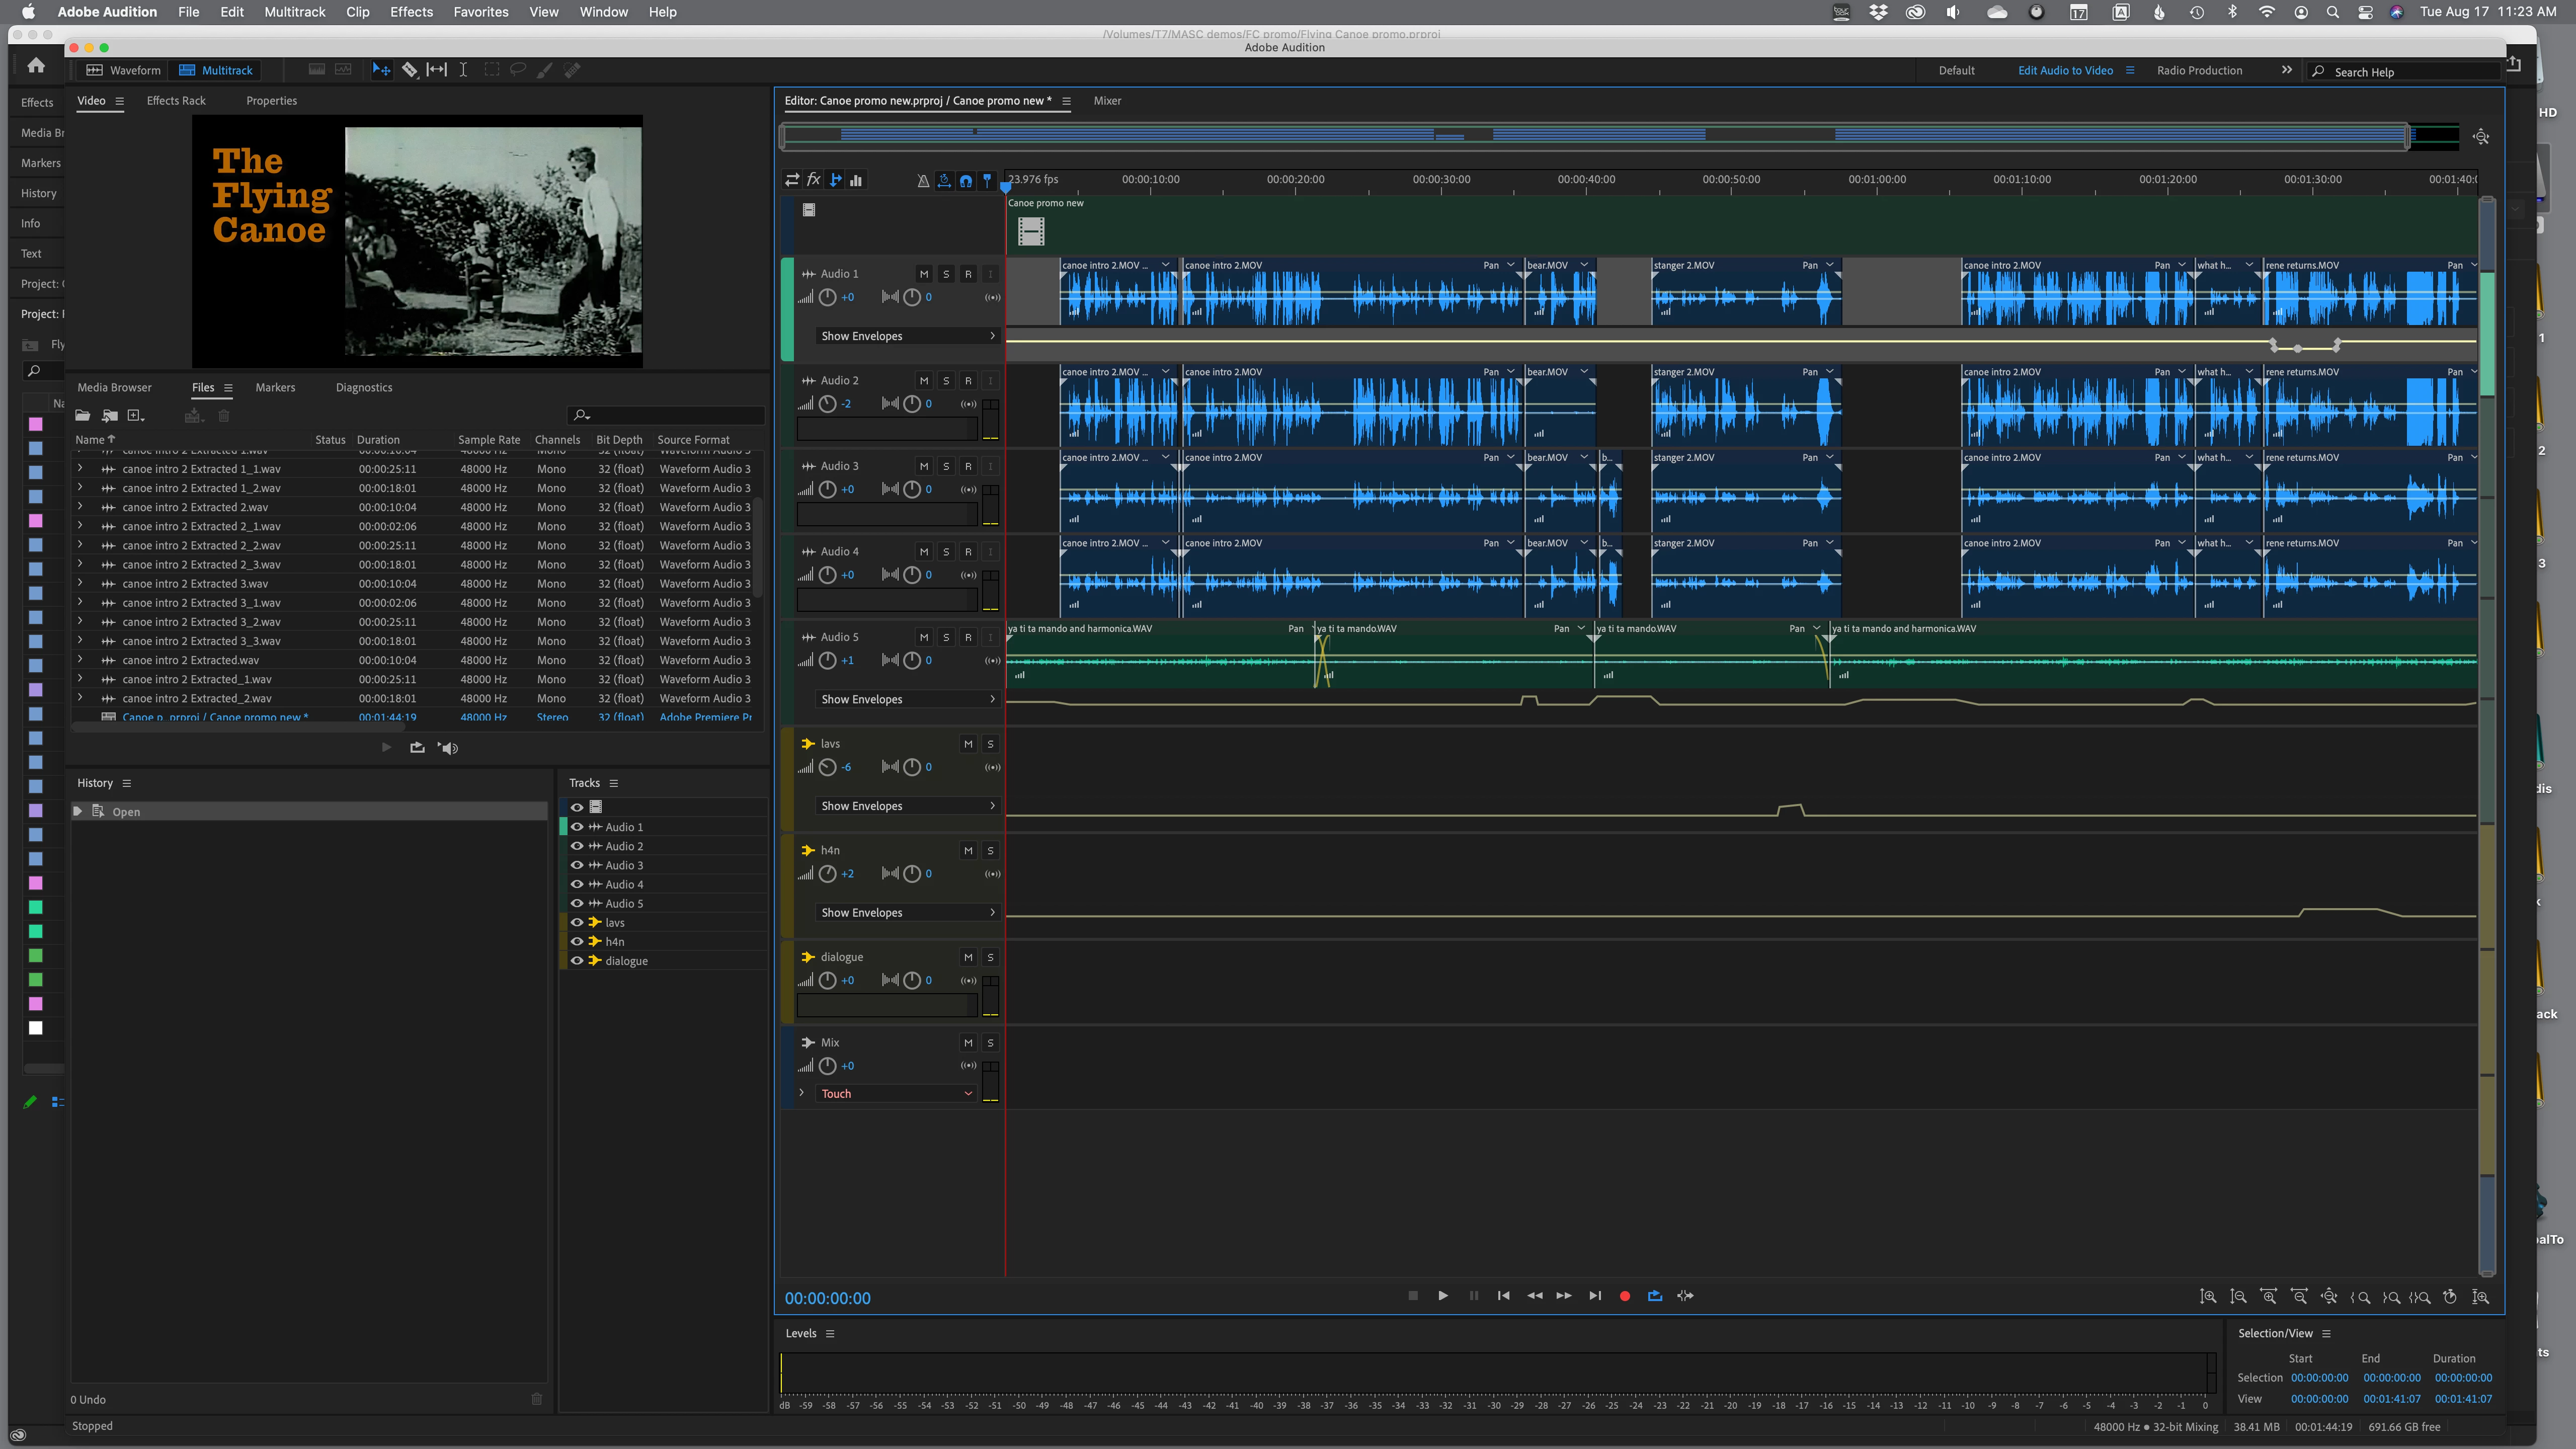This screenshot has width=2576, height=1449.
Task: Open file folder icon in Files panel
Action: coord(82,416)
